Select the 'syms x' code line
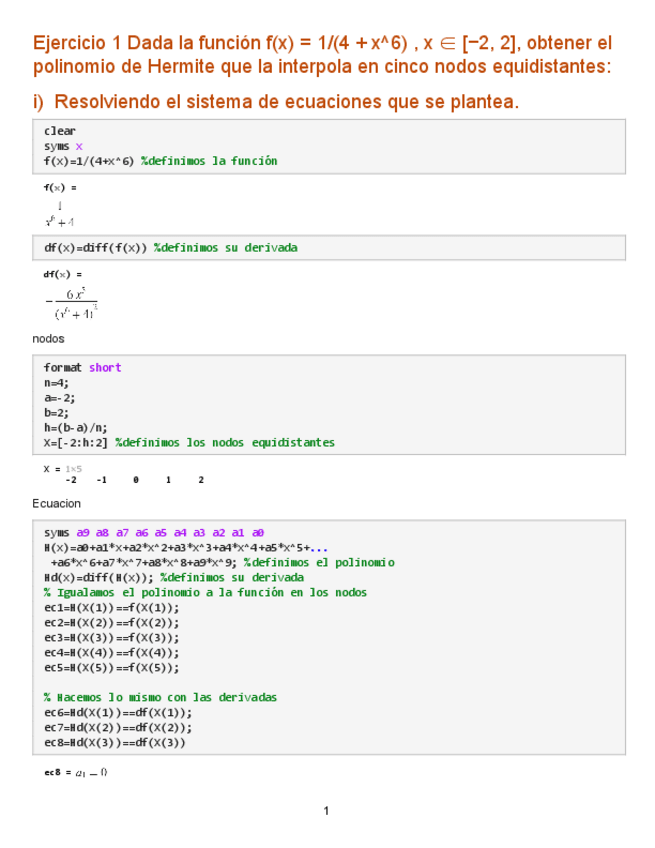 [63, 146]
